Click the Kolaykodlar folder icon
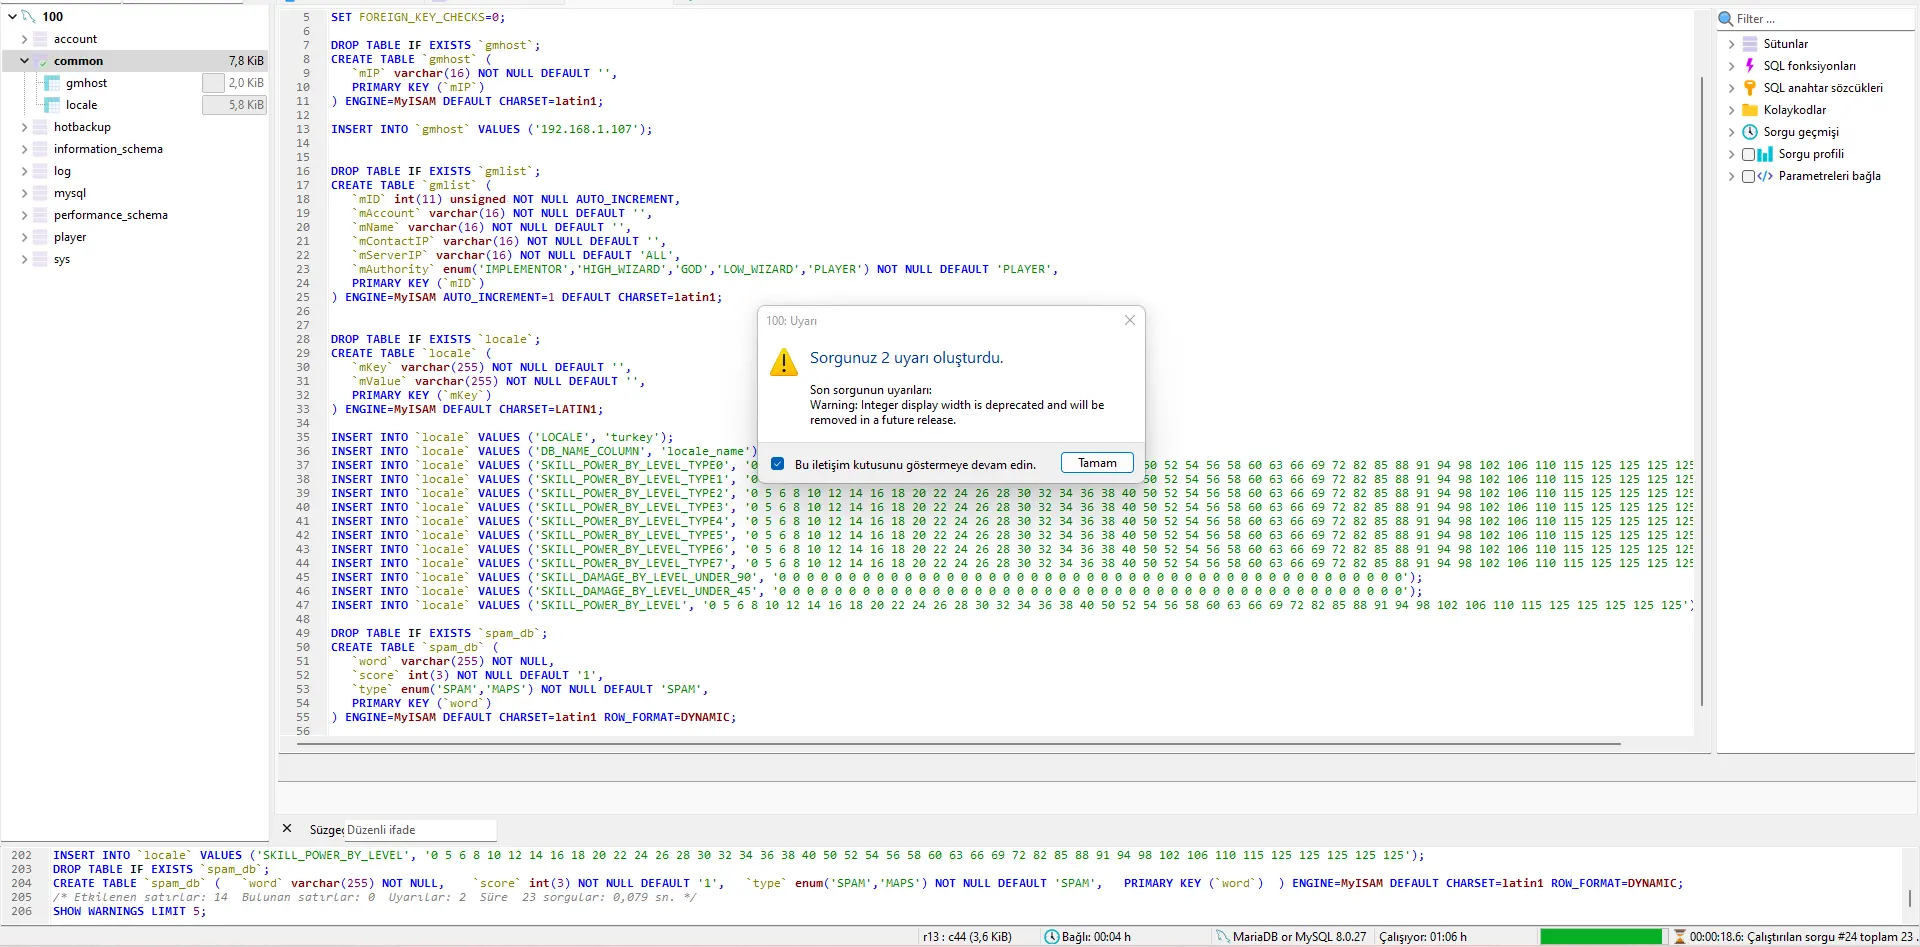The width and height of the screenshot is (1920, 947). [1750, 110]
